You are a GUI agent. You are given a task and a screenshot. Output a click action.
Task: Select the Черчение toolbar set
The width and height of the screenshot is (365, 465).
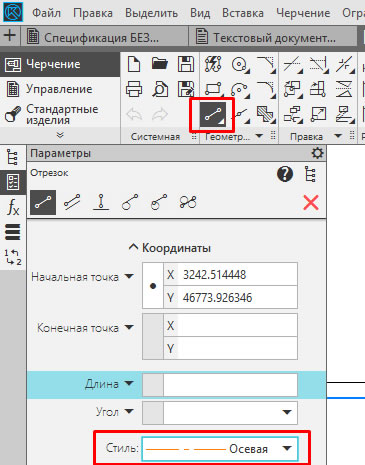click(x=60, y=64)
